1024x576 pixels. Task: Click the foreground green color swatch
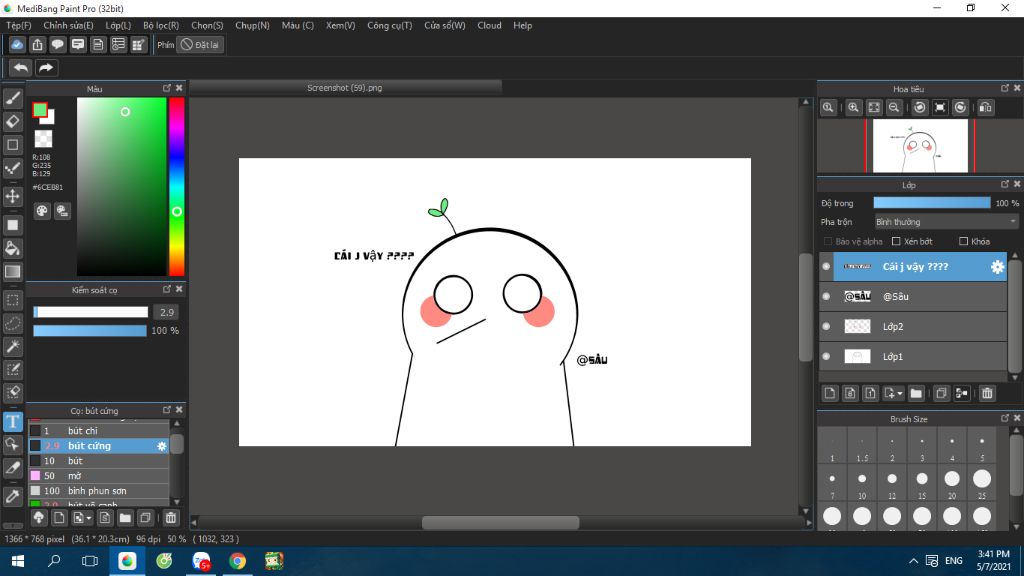click(x=40, y=110)
